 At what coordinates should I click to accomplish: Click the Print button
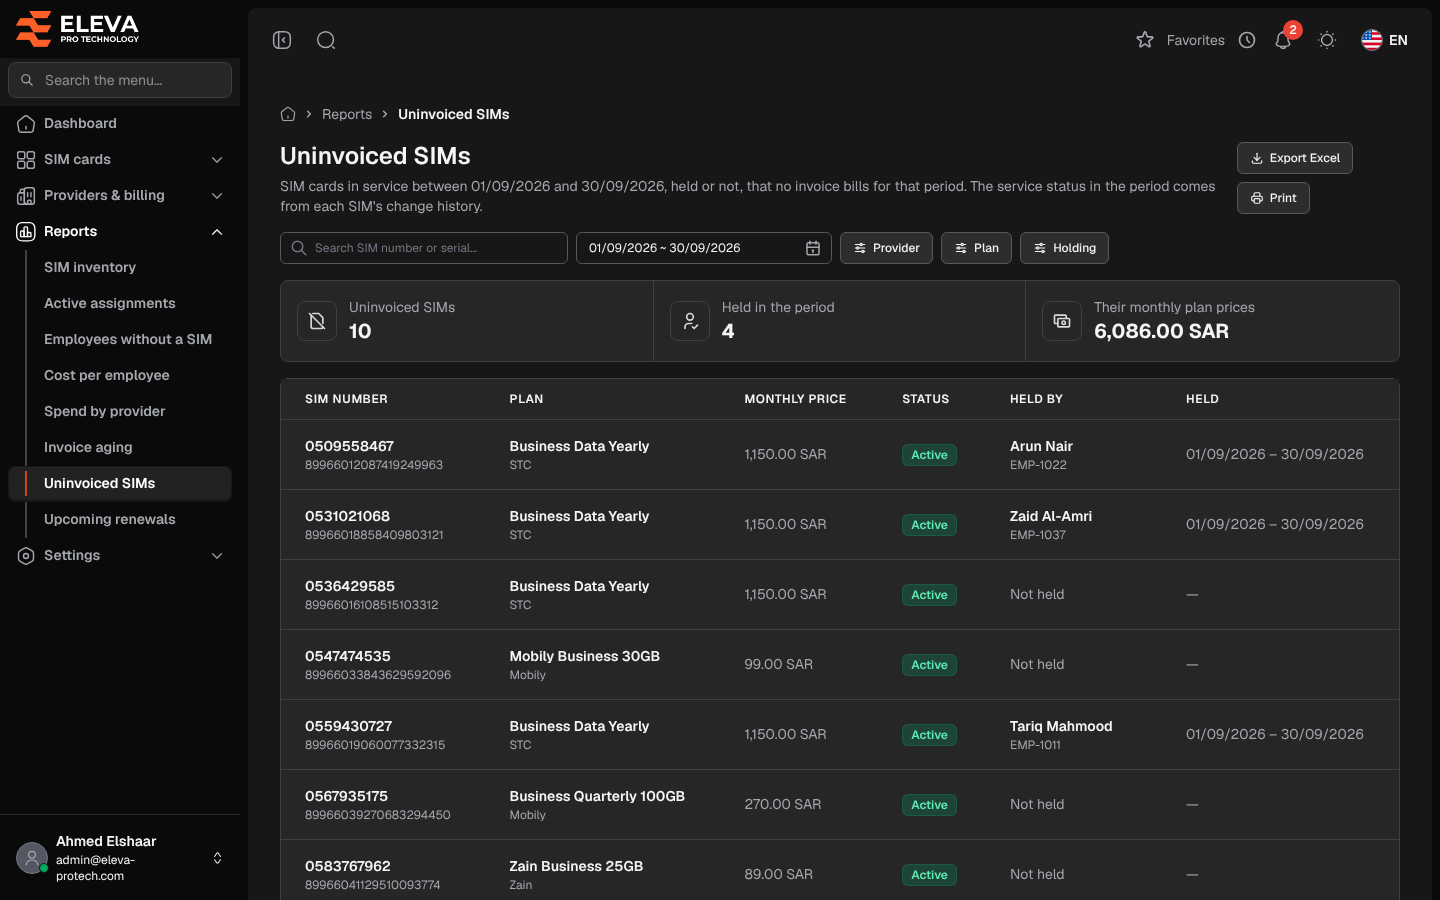pyautogui.click(x=1273, y=198)
